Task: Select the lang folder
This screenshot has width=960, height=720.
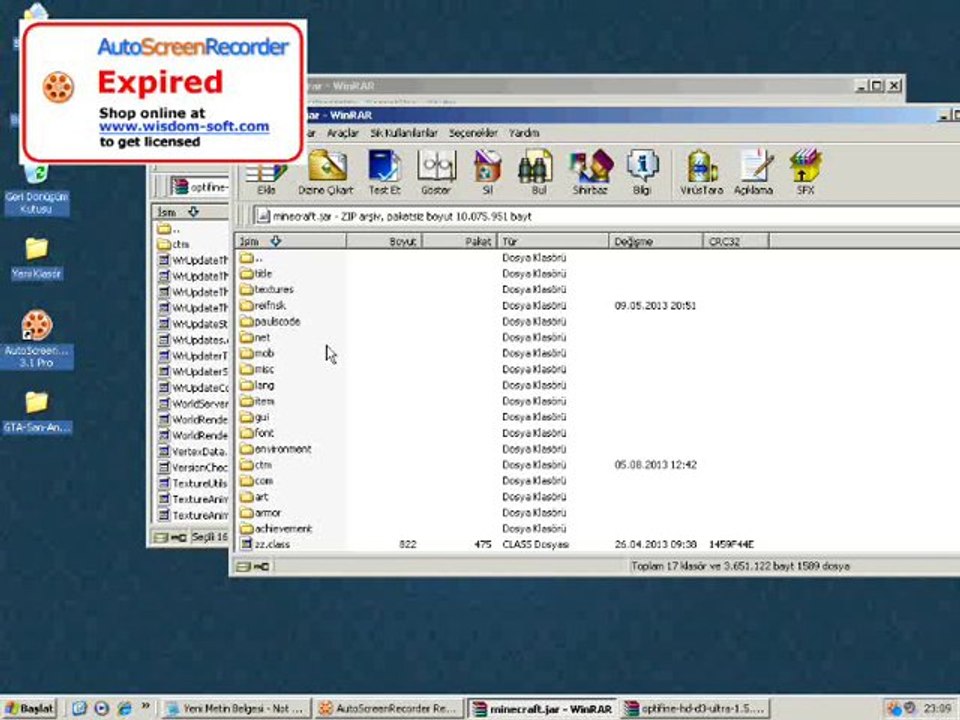Action: click(257, 385)
